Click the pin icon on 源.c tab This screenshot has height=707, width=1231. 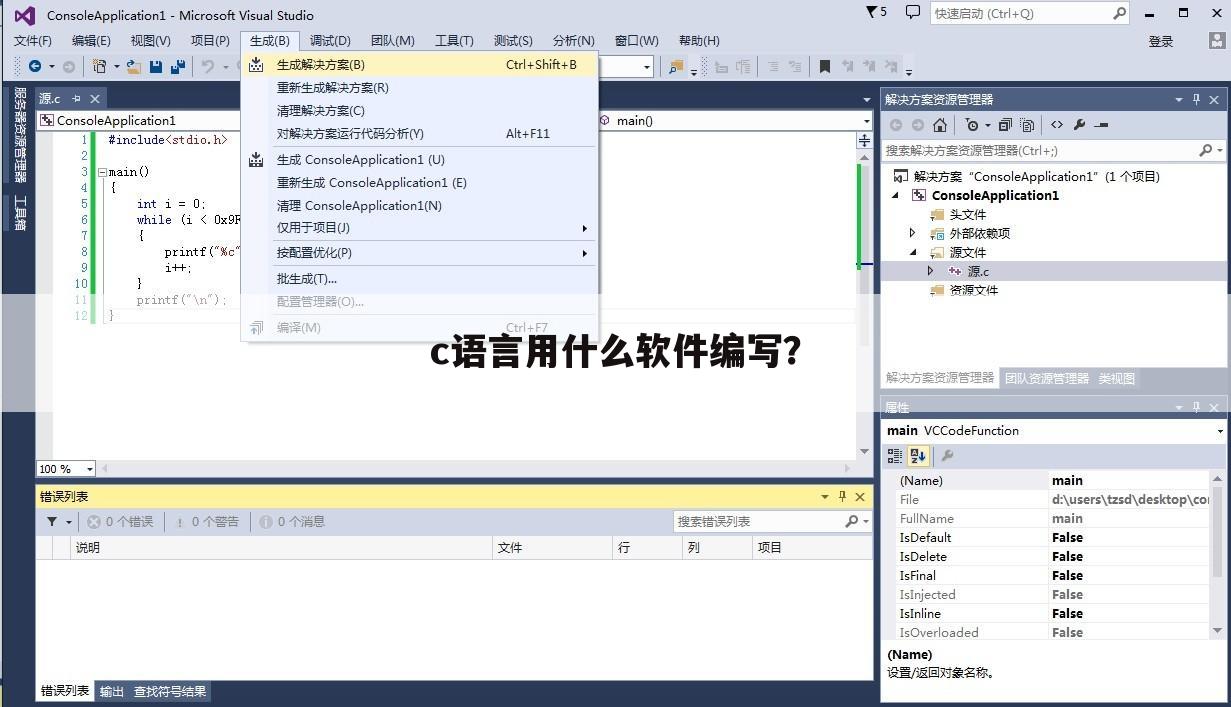(x=76, y=98)
